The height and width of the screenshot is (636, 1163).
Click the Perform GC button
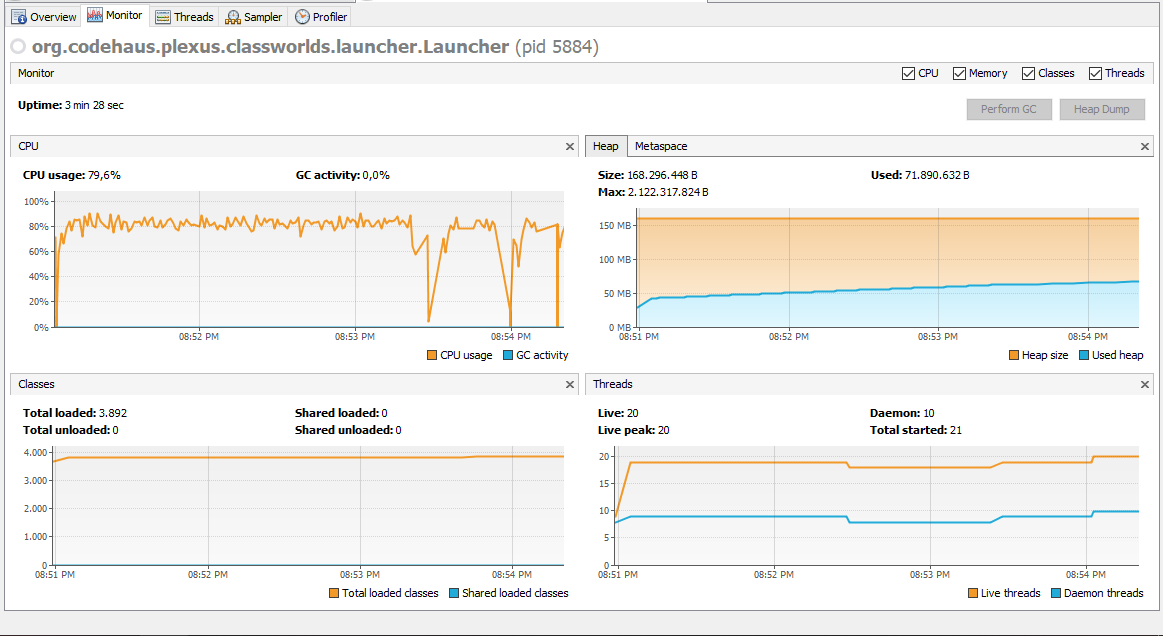(1009, 109)
